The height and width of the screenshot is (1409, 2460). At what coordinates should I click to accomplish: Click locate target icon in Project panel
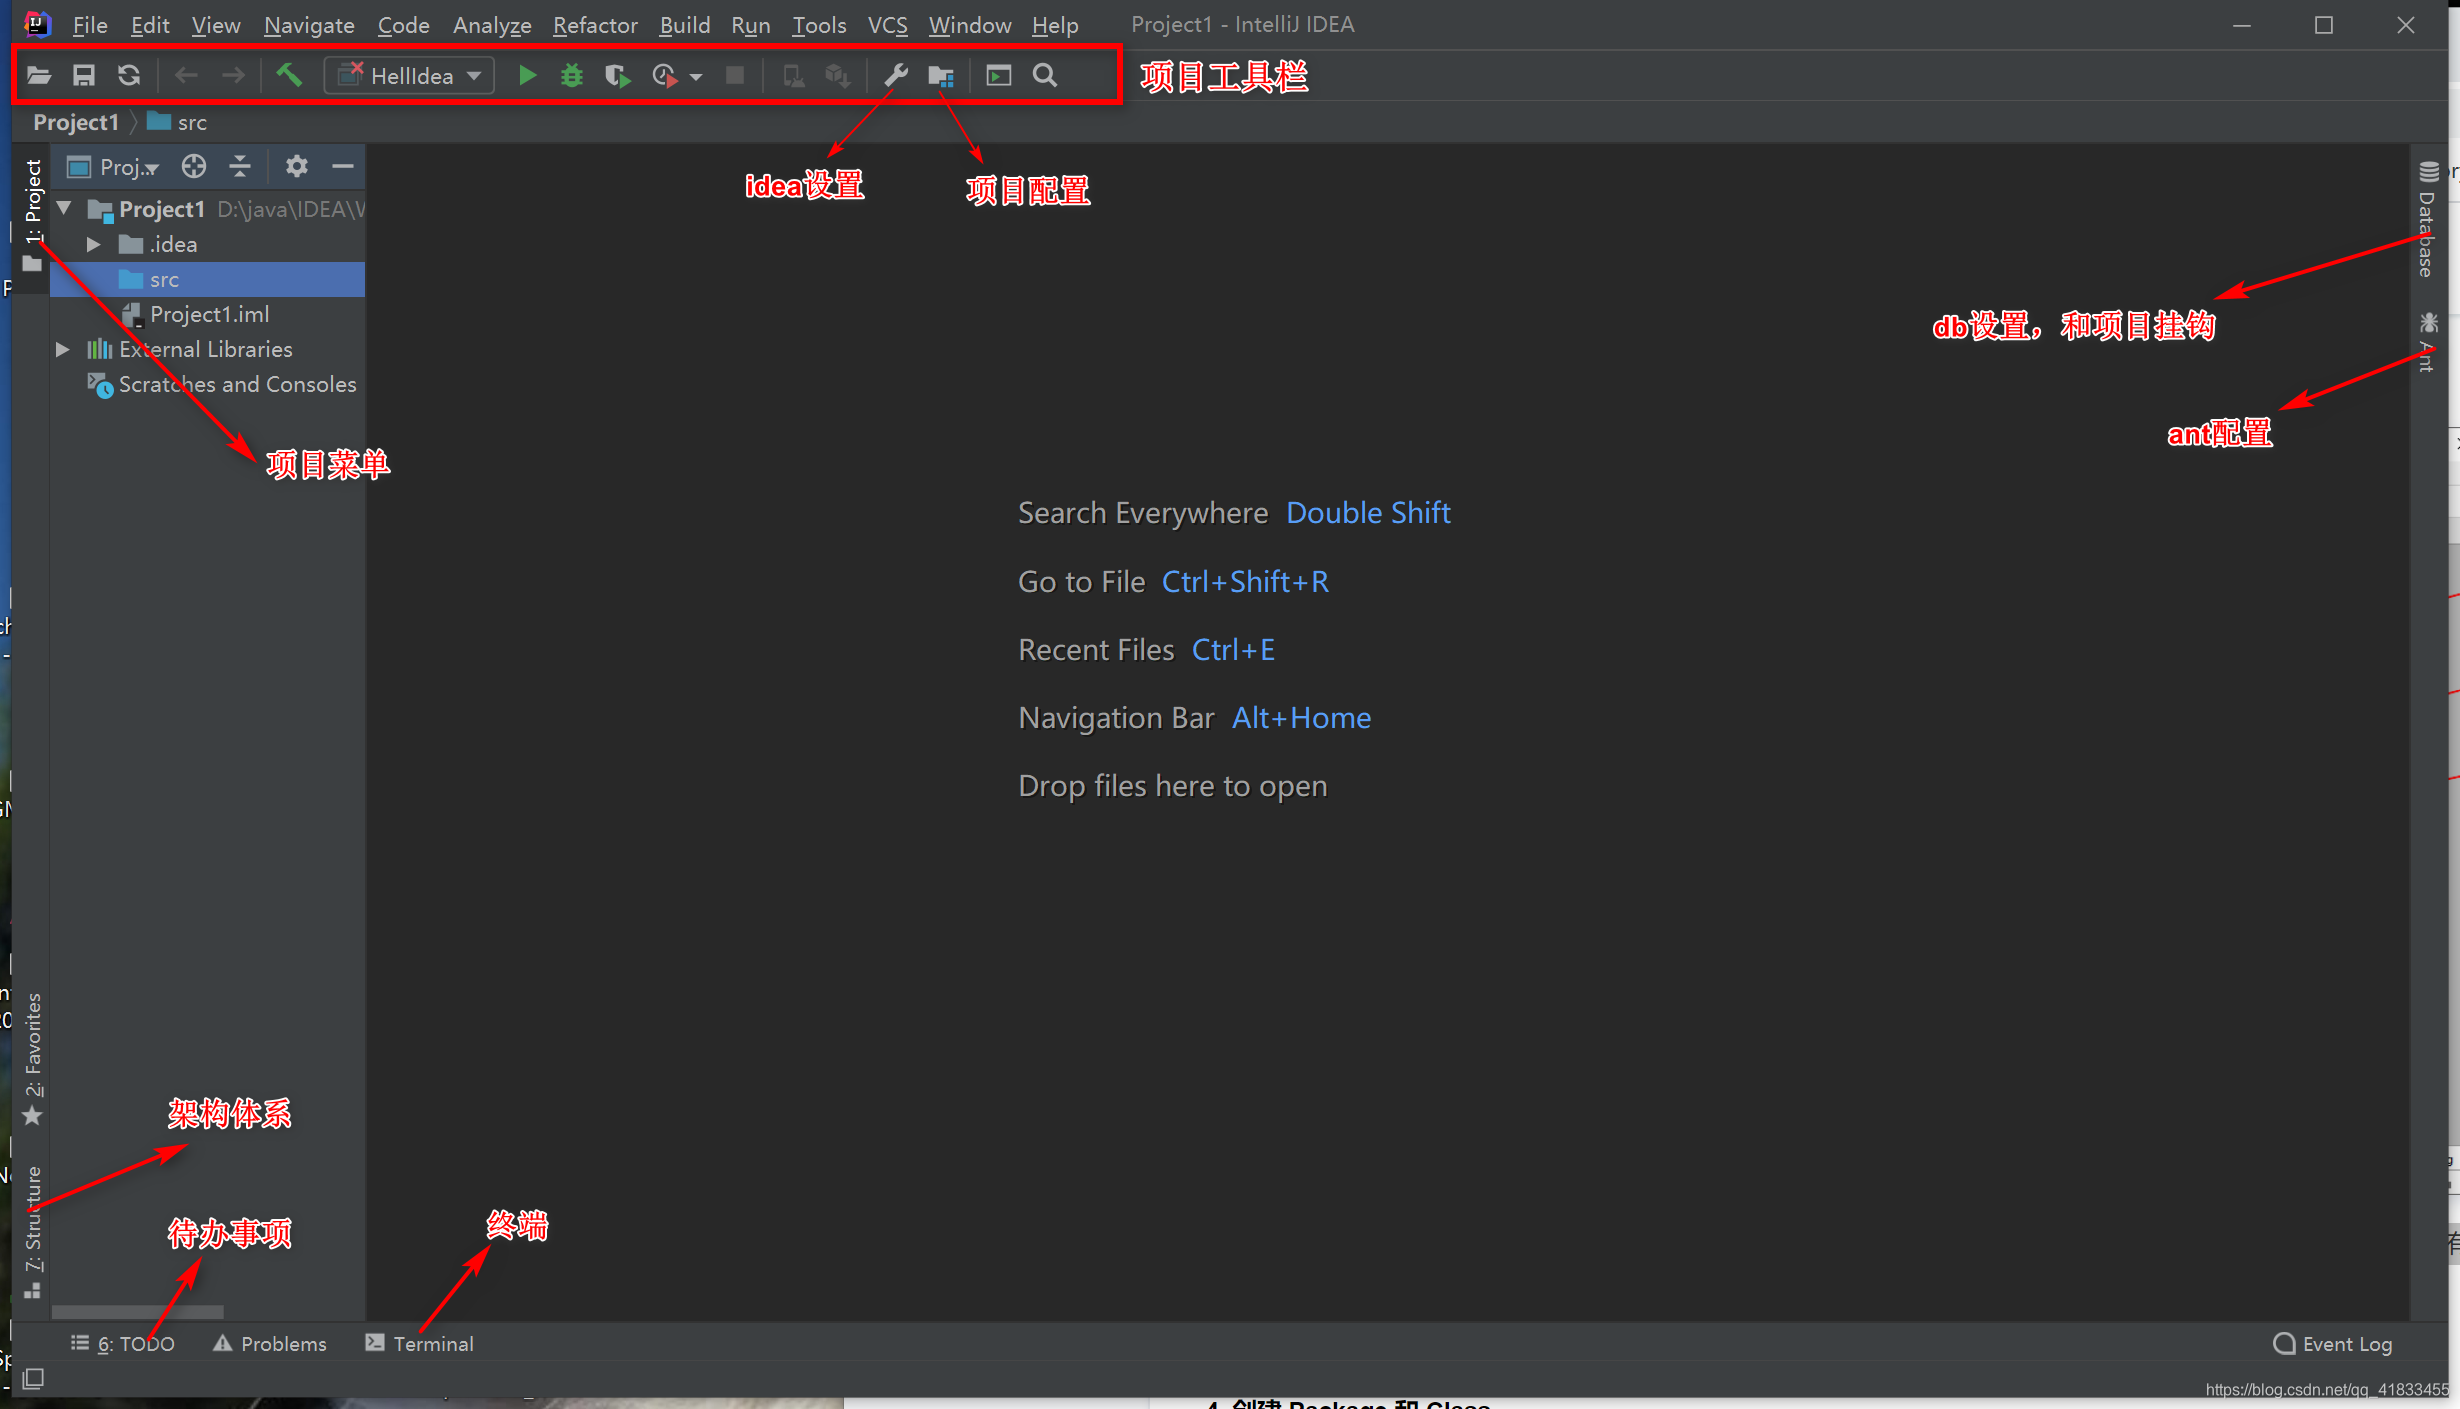click(x=194, y=167)
